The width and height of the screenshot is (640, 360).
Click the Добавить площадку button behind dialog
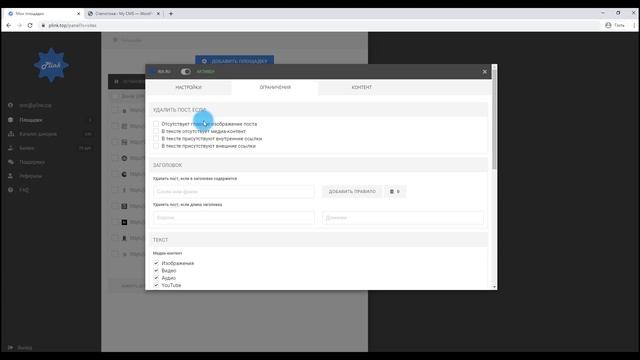[234, 61]
